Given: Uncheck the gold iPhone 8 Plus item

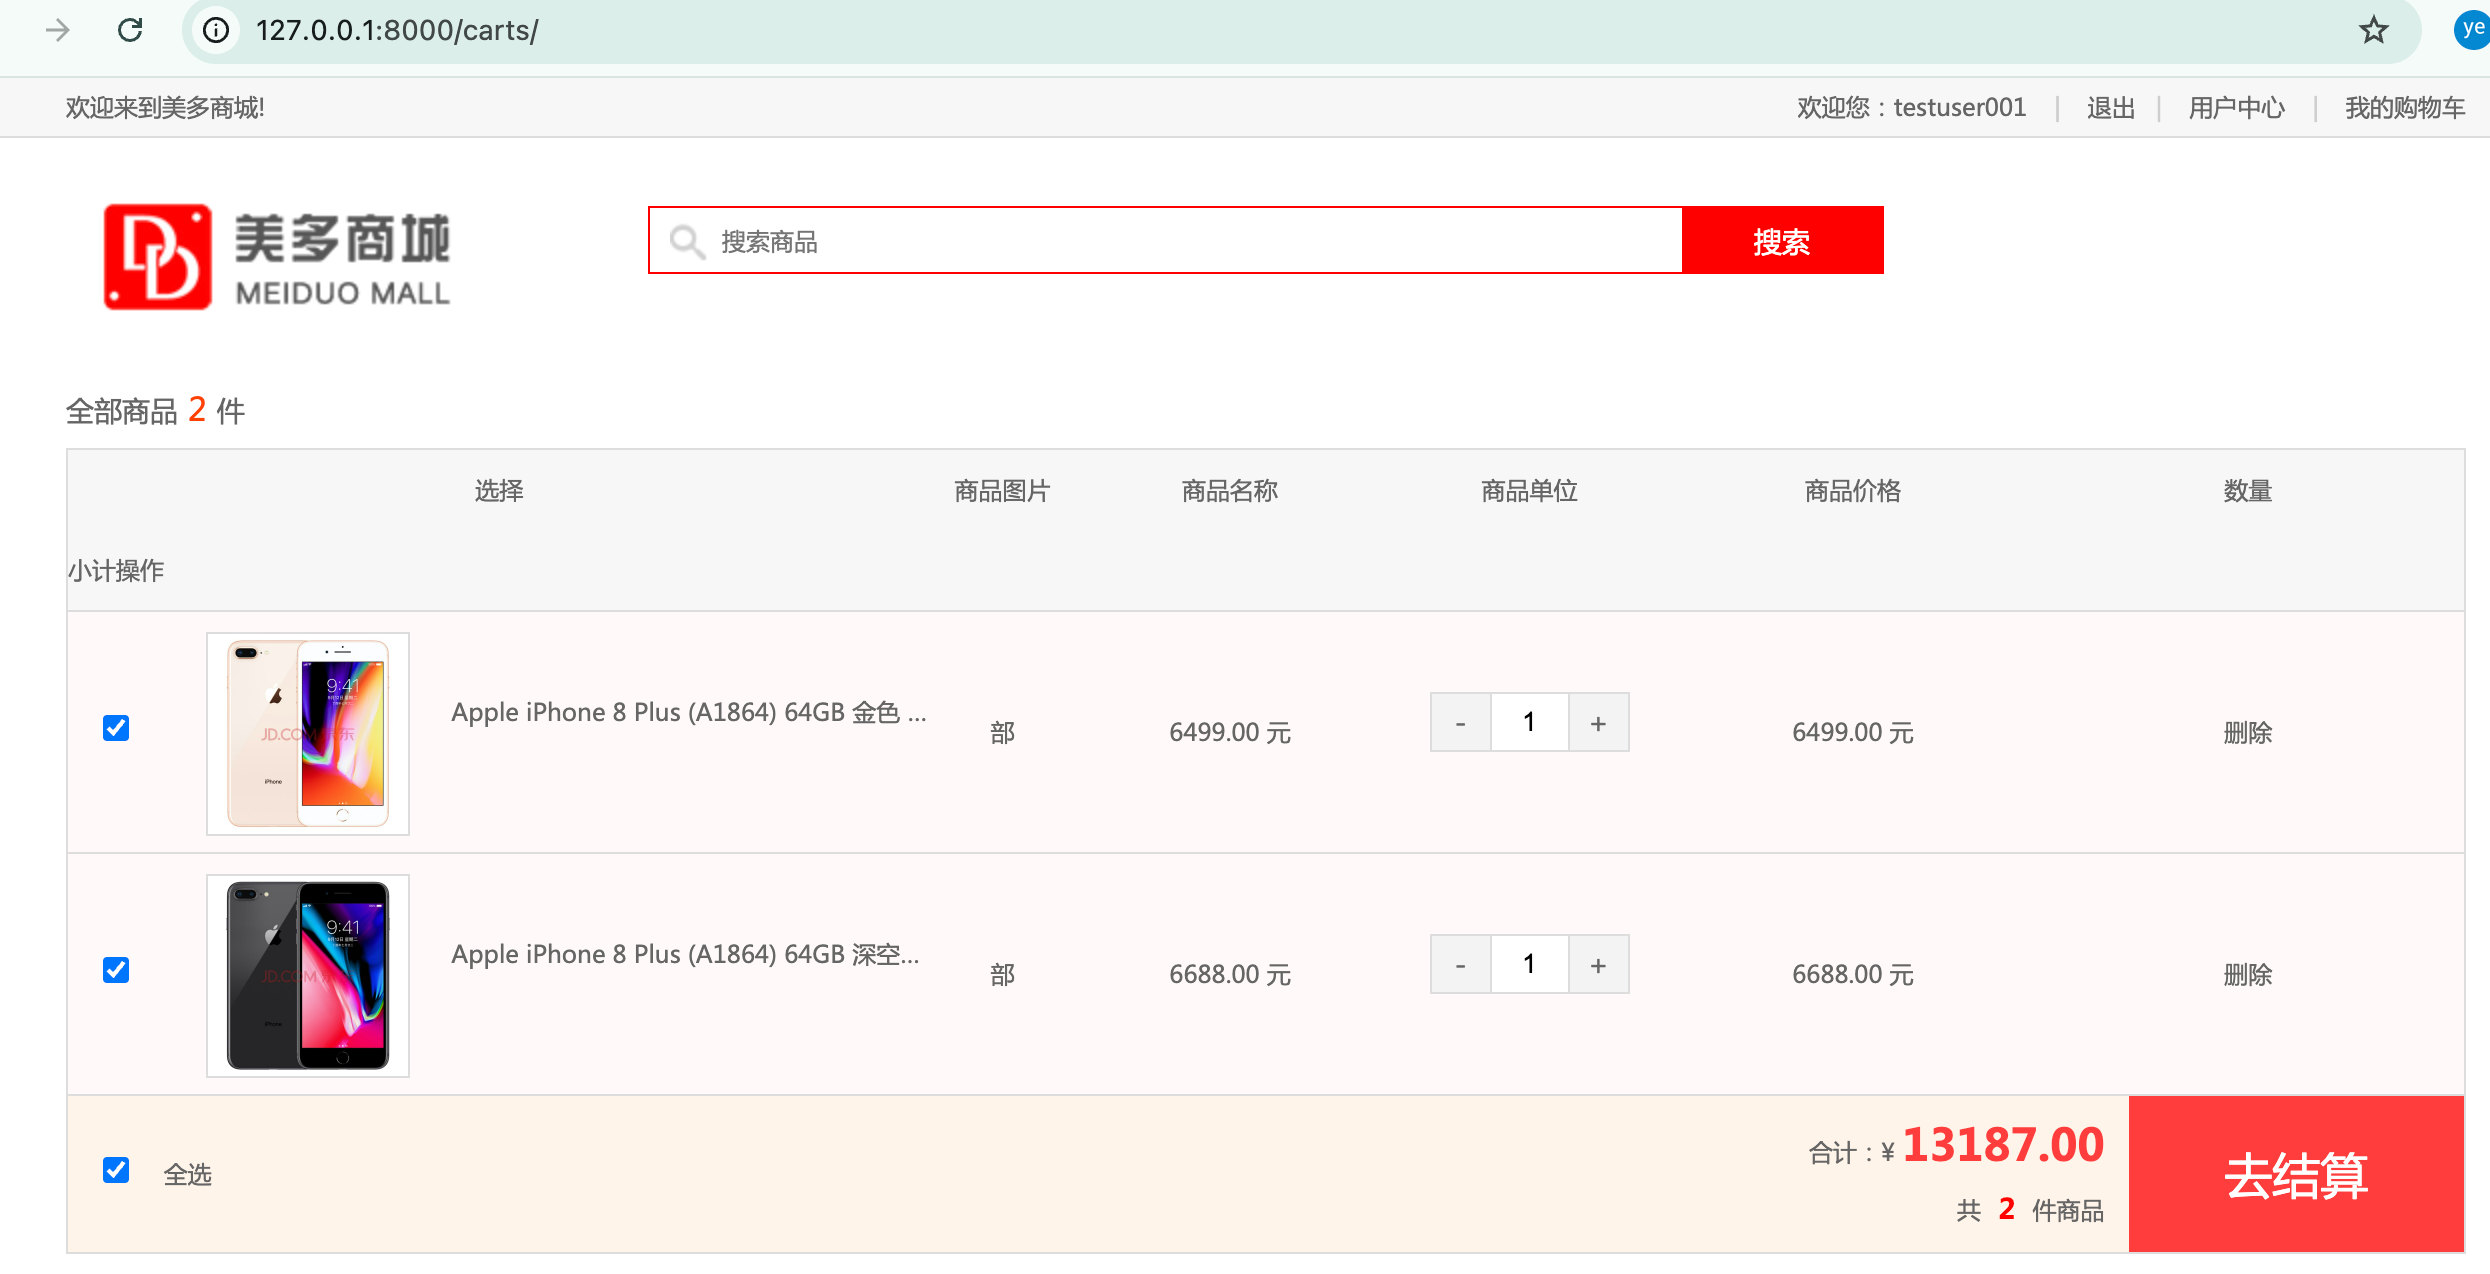Looking at the screenshot, I should [116, 728].
